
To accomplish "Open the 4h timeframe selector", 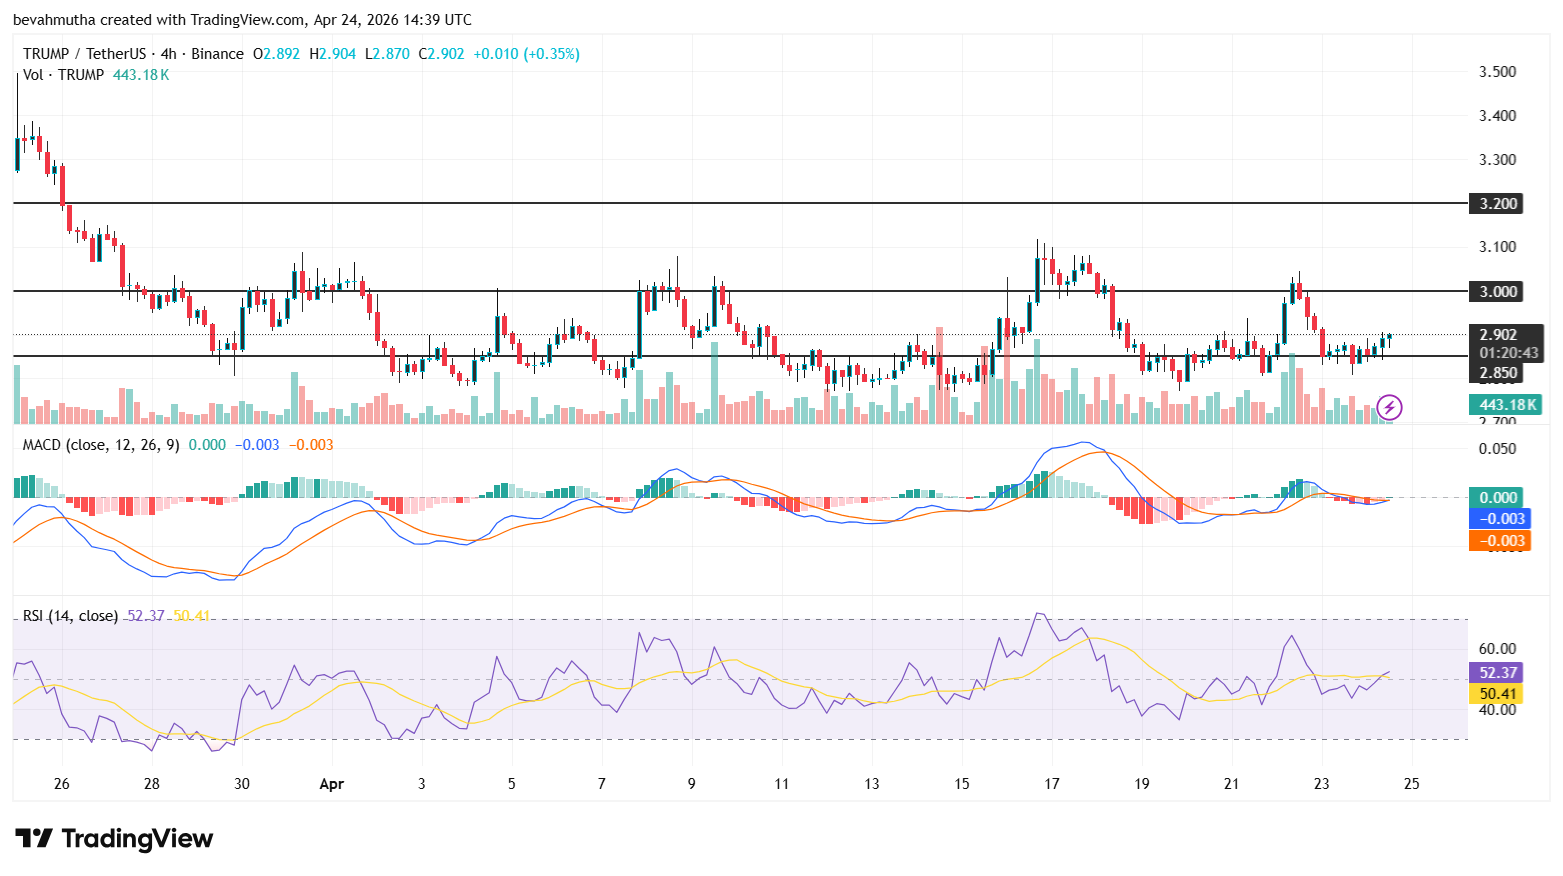I will (166, 54).
